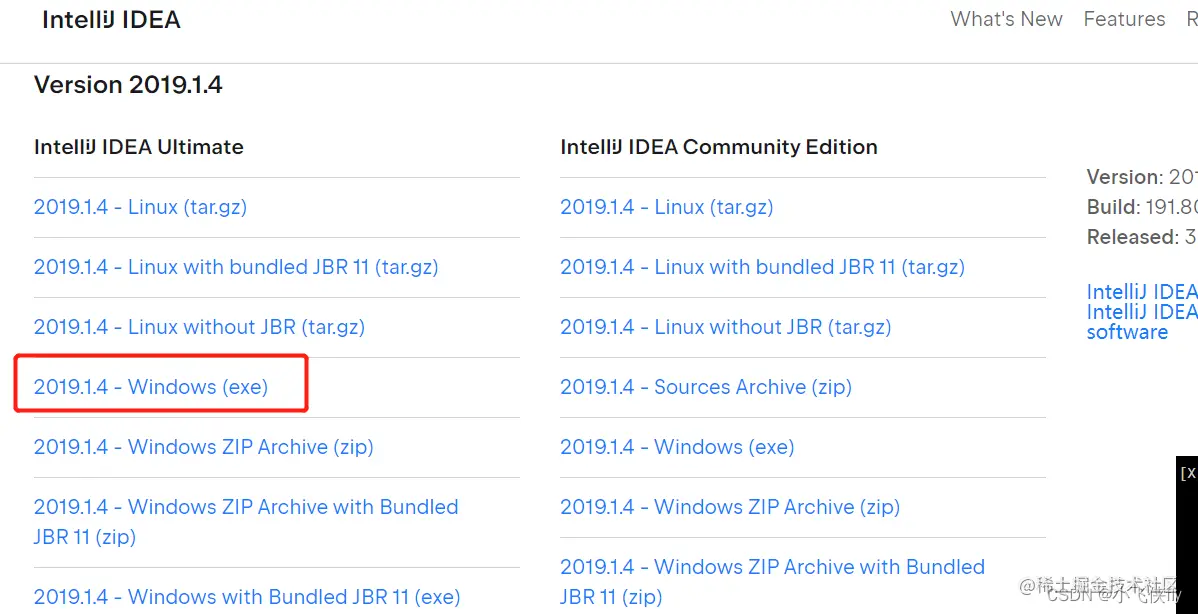Click the IntelliJ IDEA Ultimate heading
1198x614 pixels.
point(139,147)
